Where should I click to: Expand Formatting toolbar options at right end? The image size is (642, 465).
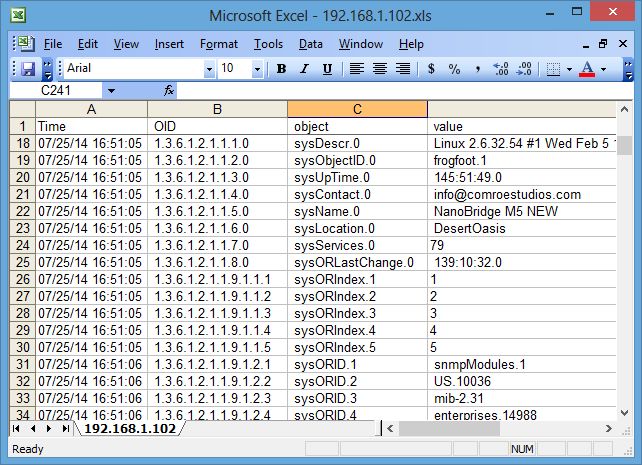[x=627, y=69]
